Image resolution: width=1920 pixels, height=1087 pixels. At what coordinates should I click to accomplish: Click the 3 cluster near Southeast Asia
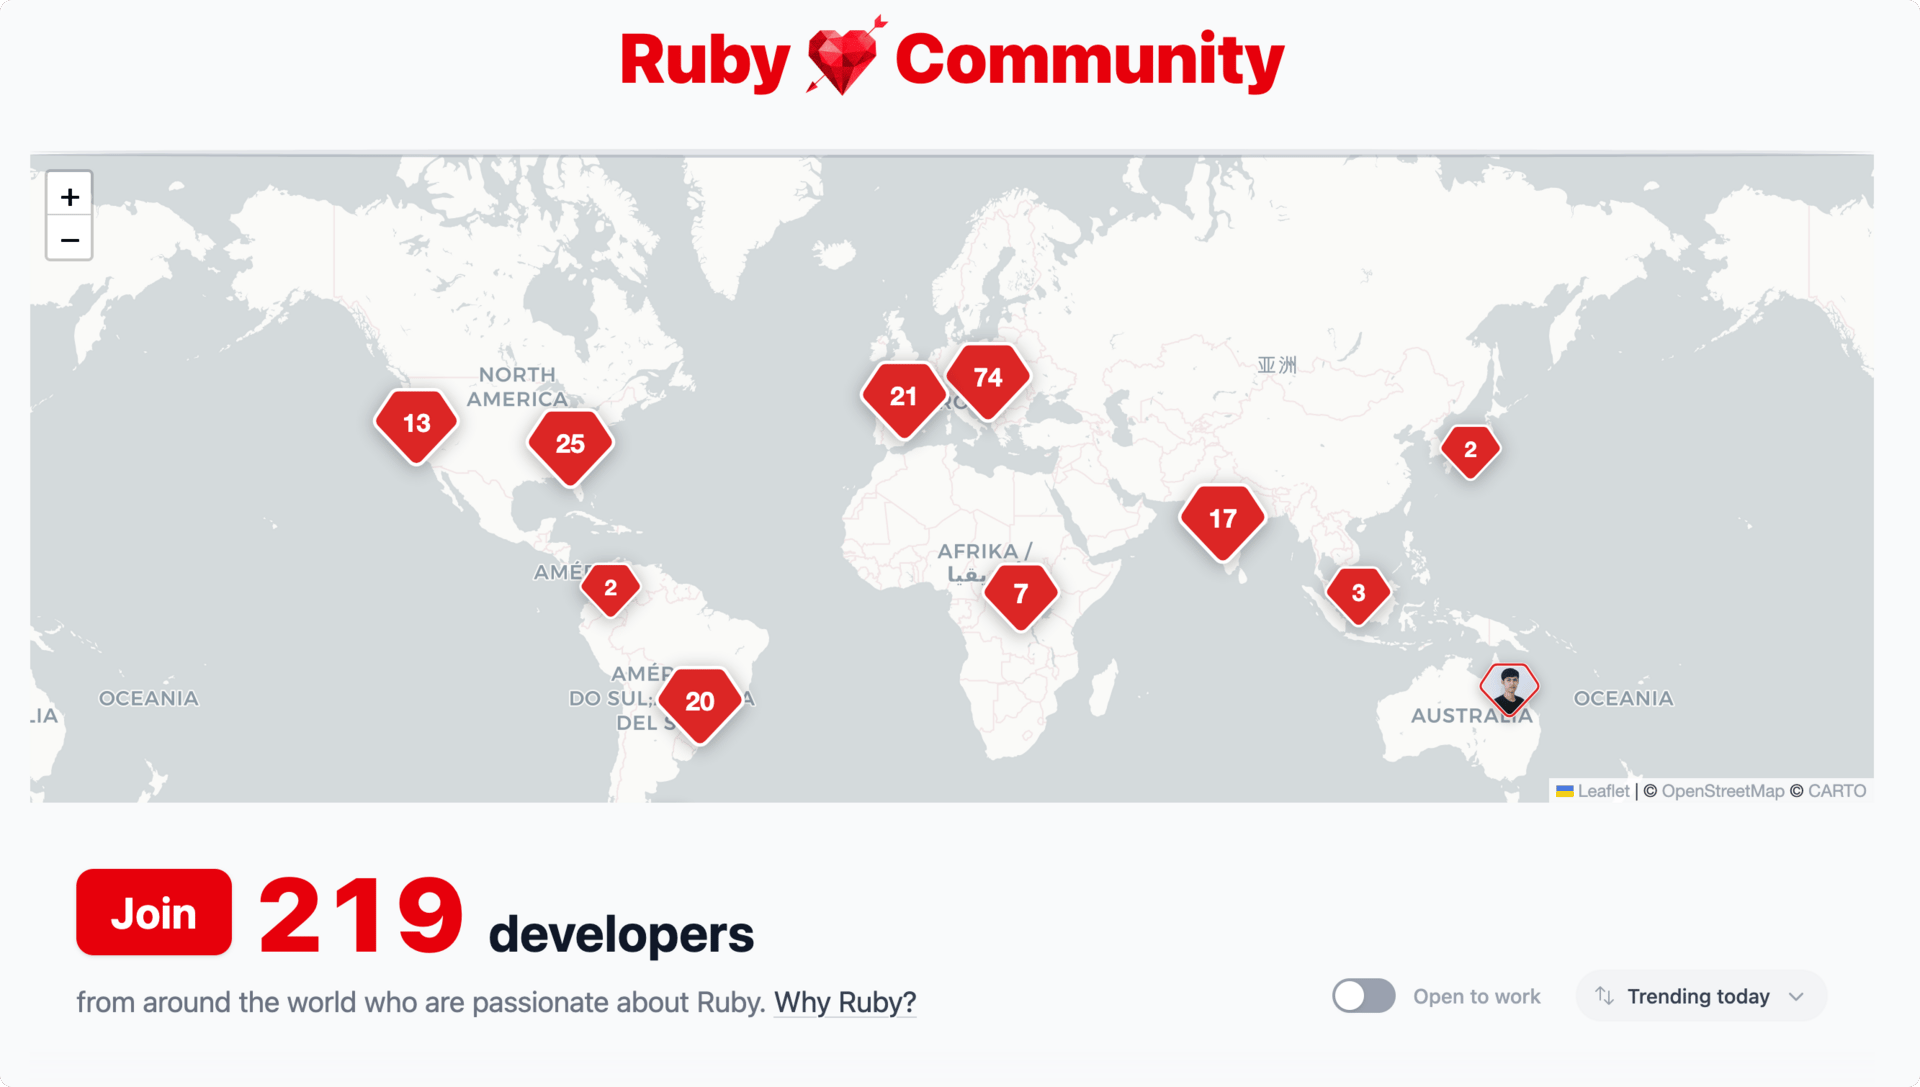(x=1358, y=593)
